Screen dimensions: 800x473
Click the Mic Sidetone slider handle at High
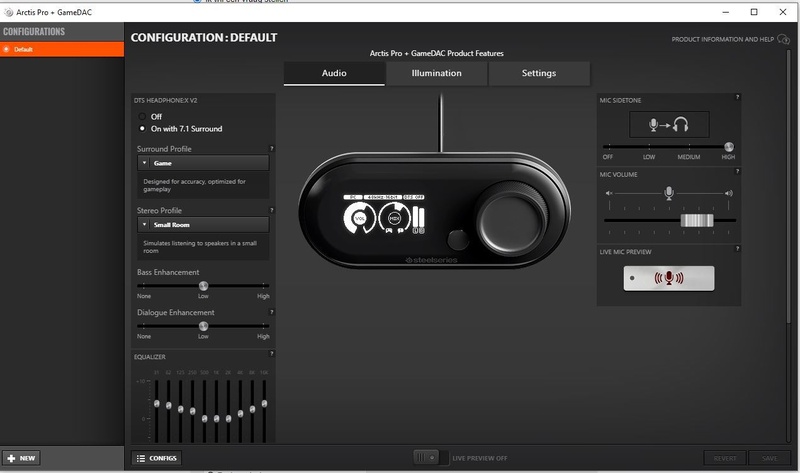pos(729,147)
